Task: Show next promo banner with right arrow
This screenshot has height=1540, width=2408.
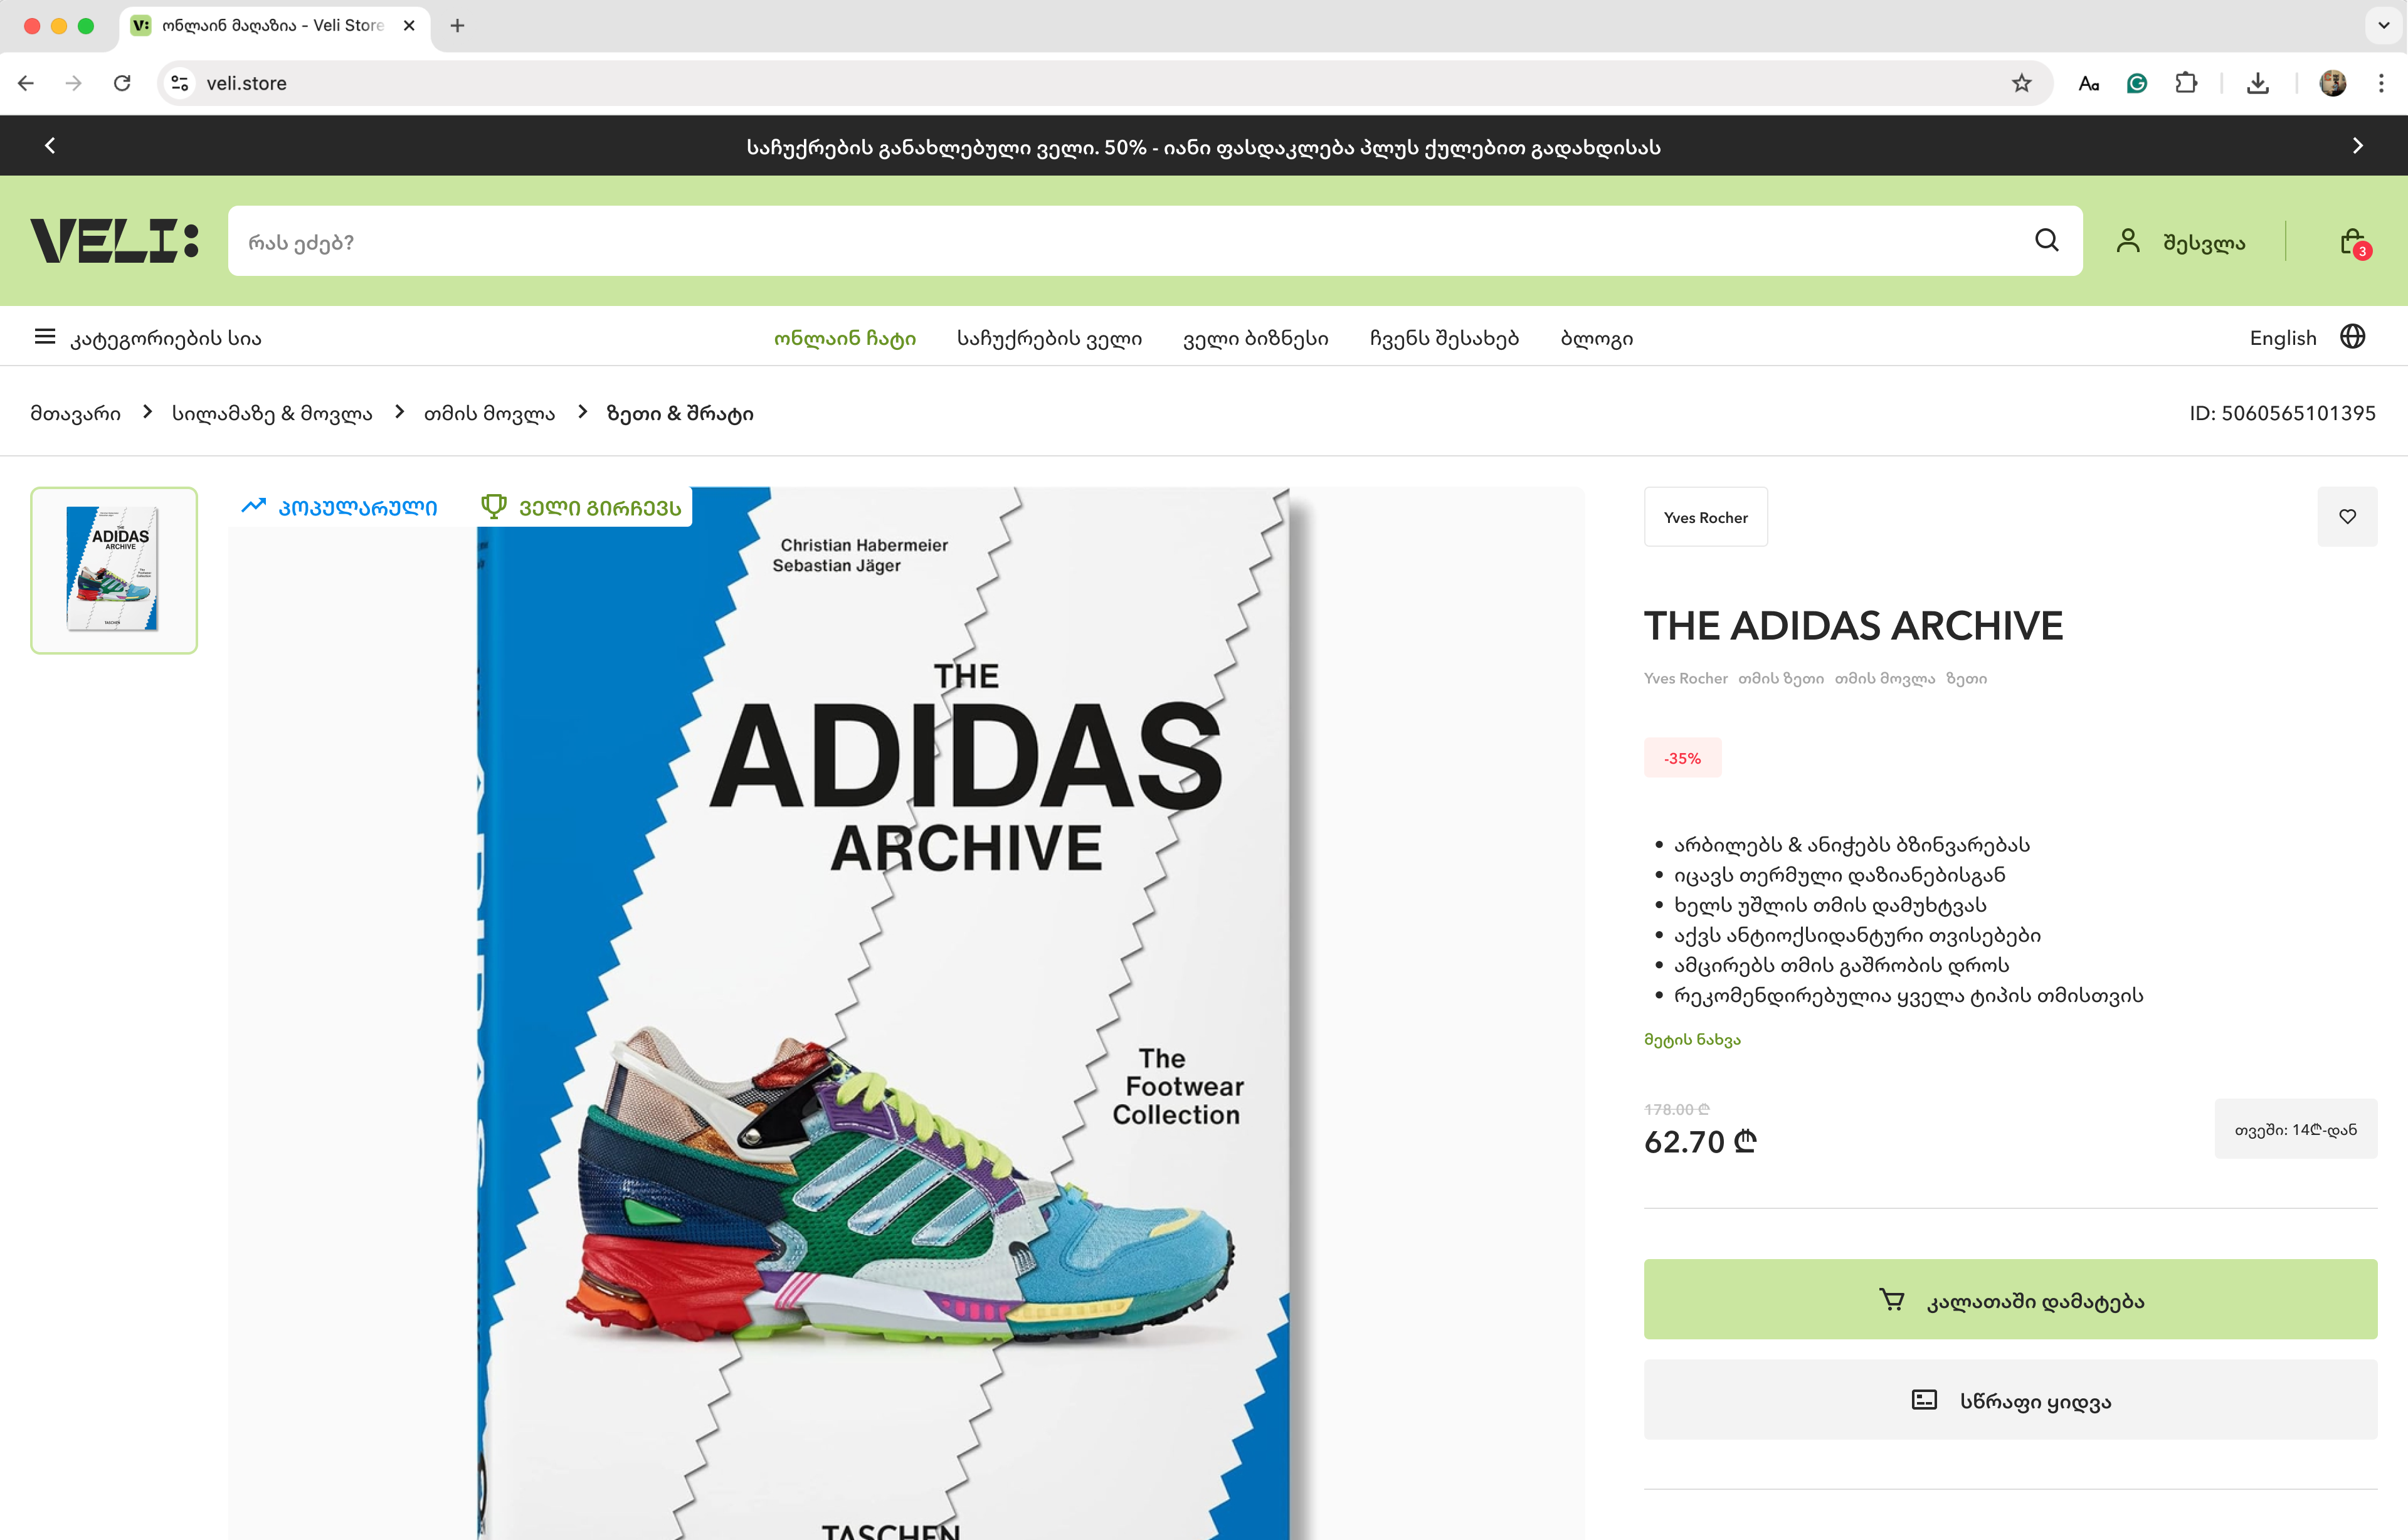Action: [2358, 146]
